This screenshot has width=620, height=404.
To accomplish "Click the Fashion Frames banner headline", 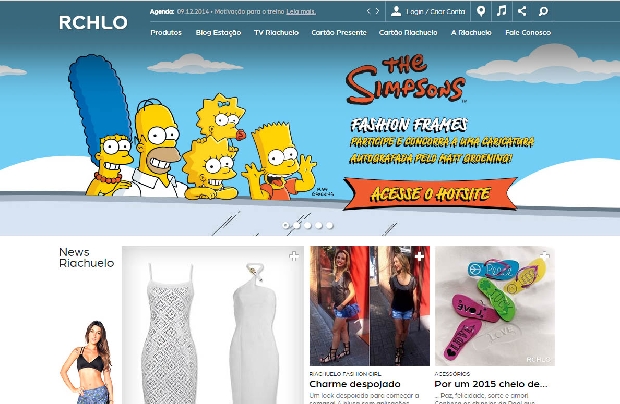I will (409, 125).
